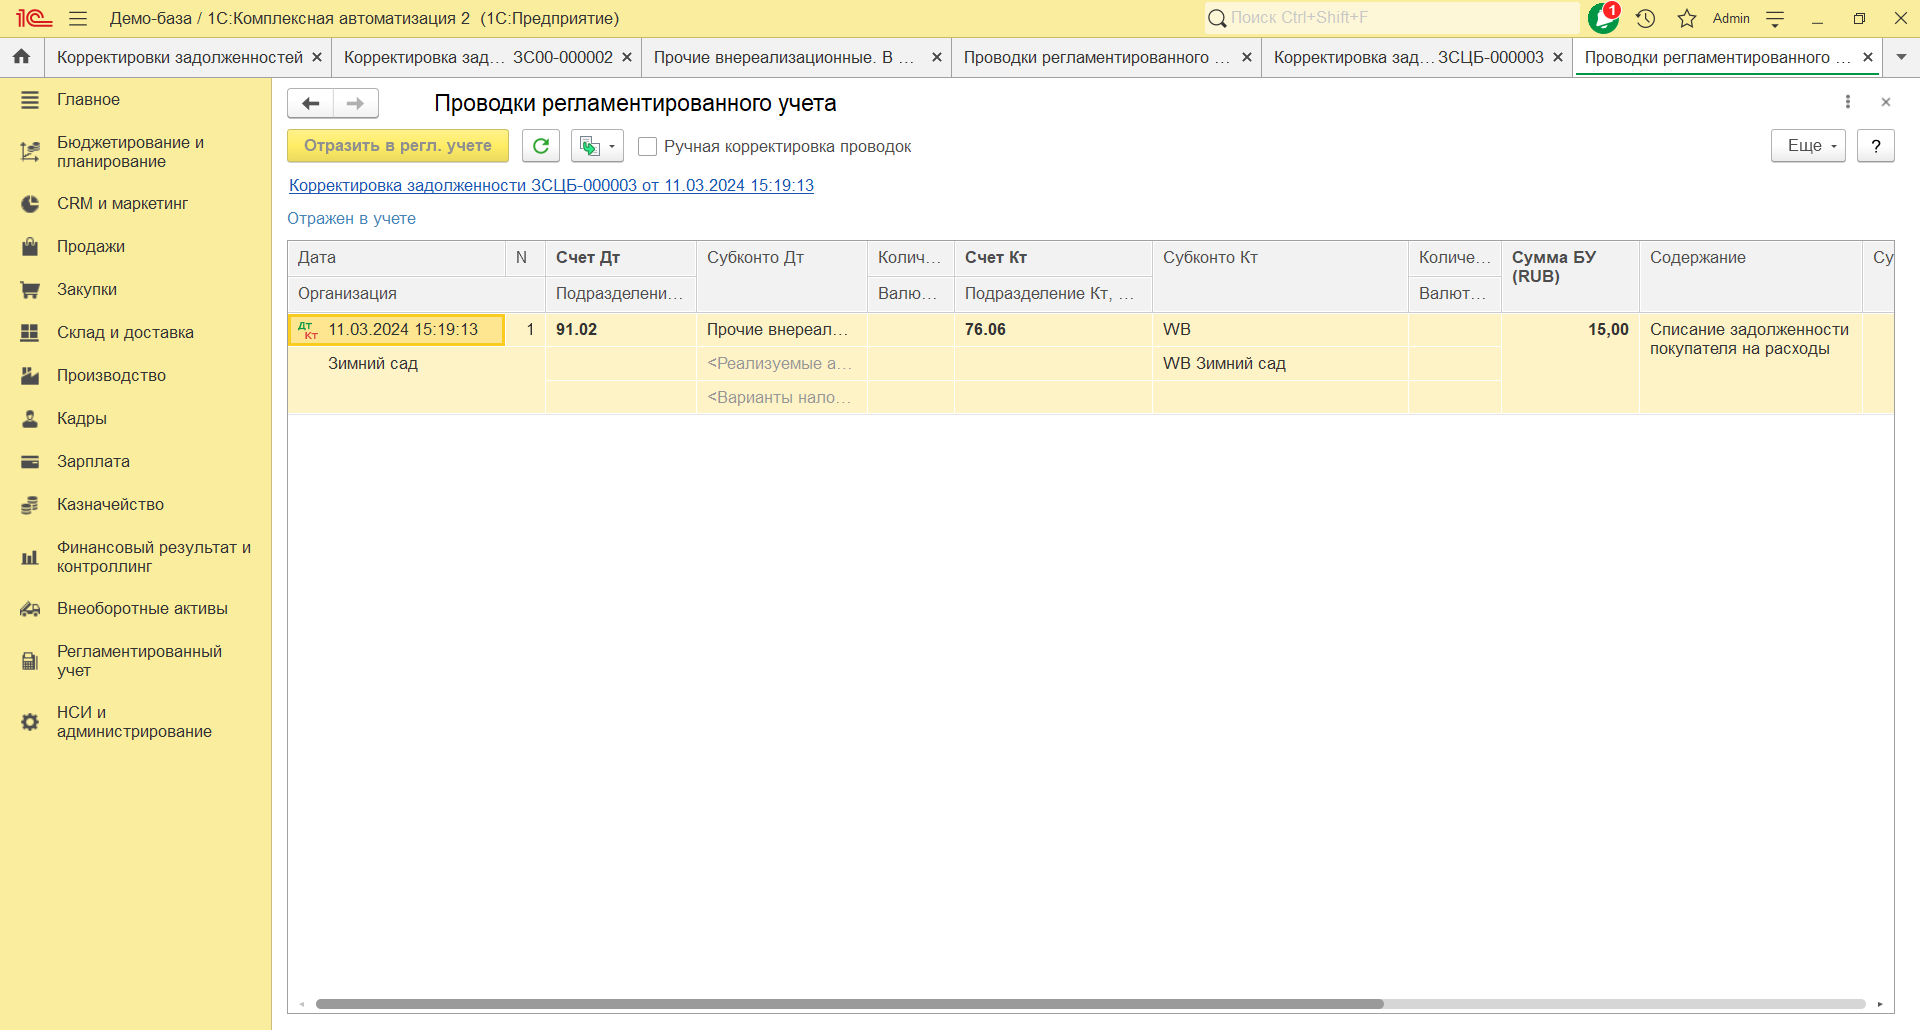
Task: Open favorites star icon
Action: 1687,18
